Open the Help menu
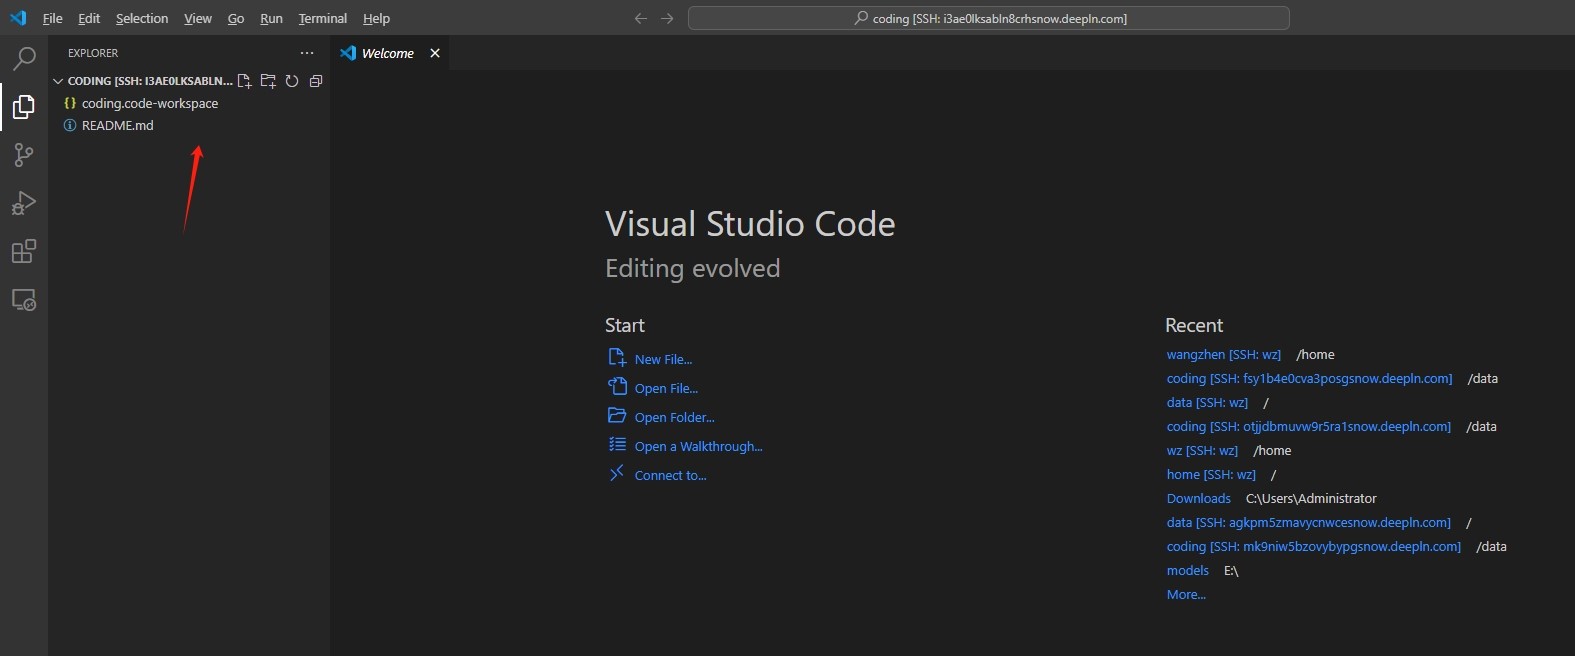1575x656 pixels. click(x=376, y=18)
